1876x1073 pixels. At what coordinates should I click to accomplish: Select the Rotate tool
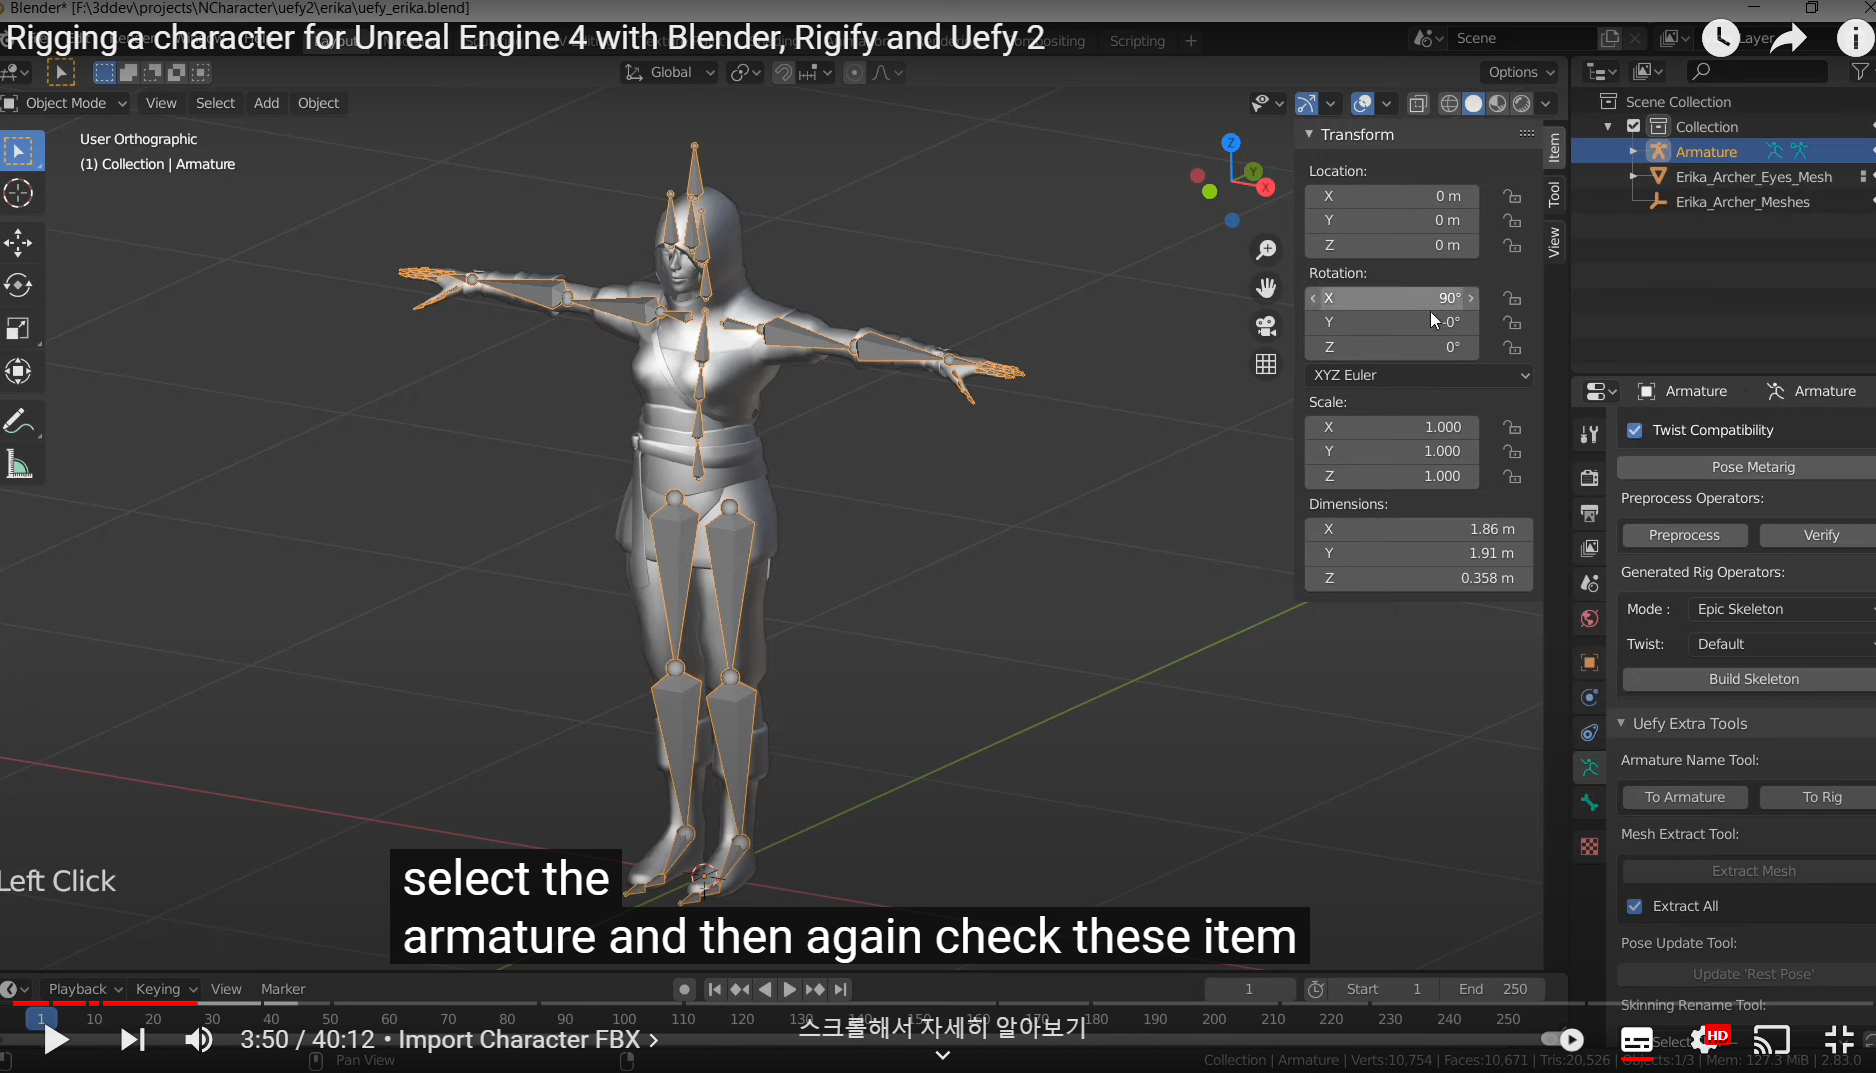(19, 286)
